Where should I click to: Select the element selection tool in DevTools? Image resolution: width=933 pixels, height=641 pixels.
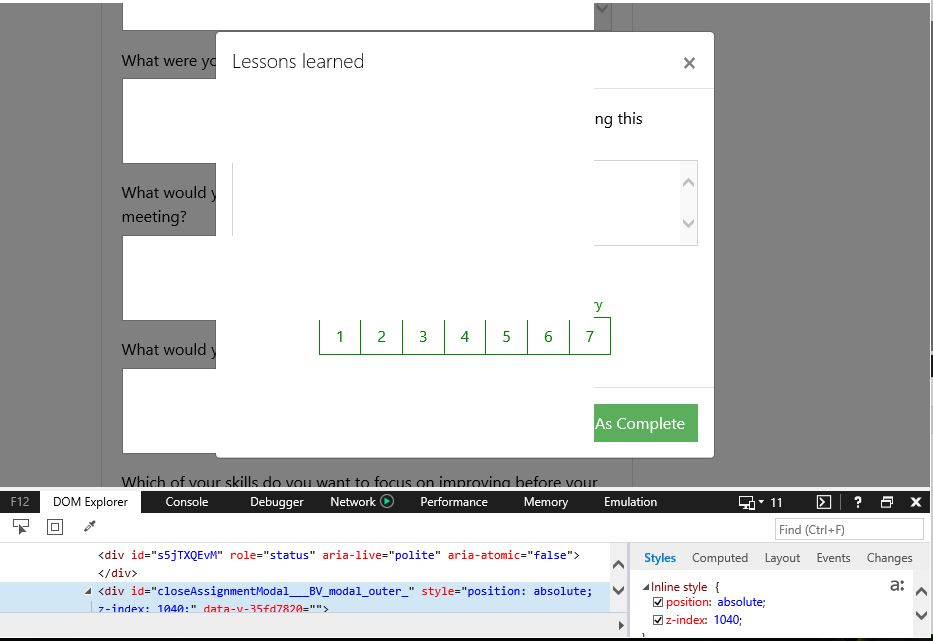pyautogui.click(x=20, y=525)
